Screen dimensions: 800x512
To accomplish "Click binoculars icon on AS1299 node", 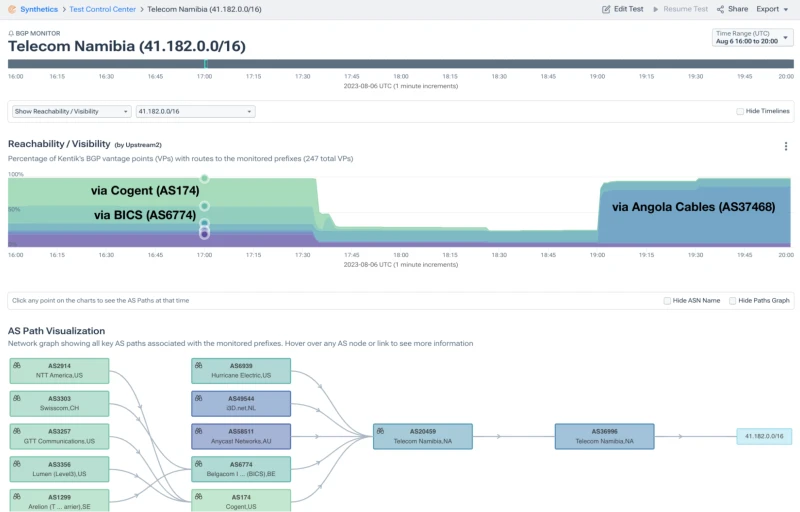I will click(x=17, y=497).
